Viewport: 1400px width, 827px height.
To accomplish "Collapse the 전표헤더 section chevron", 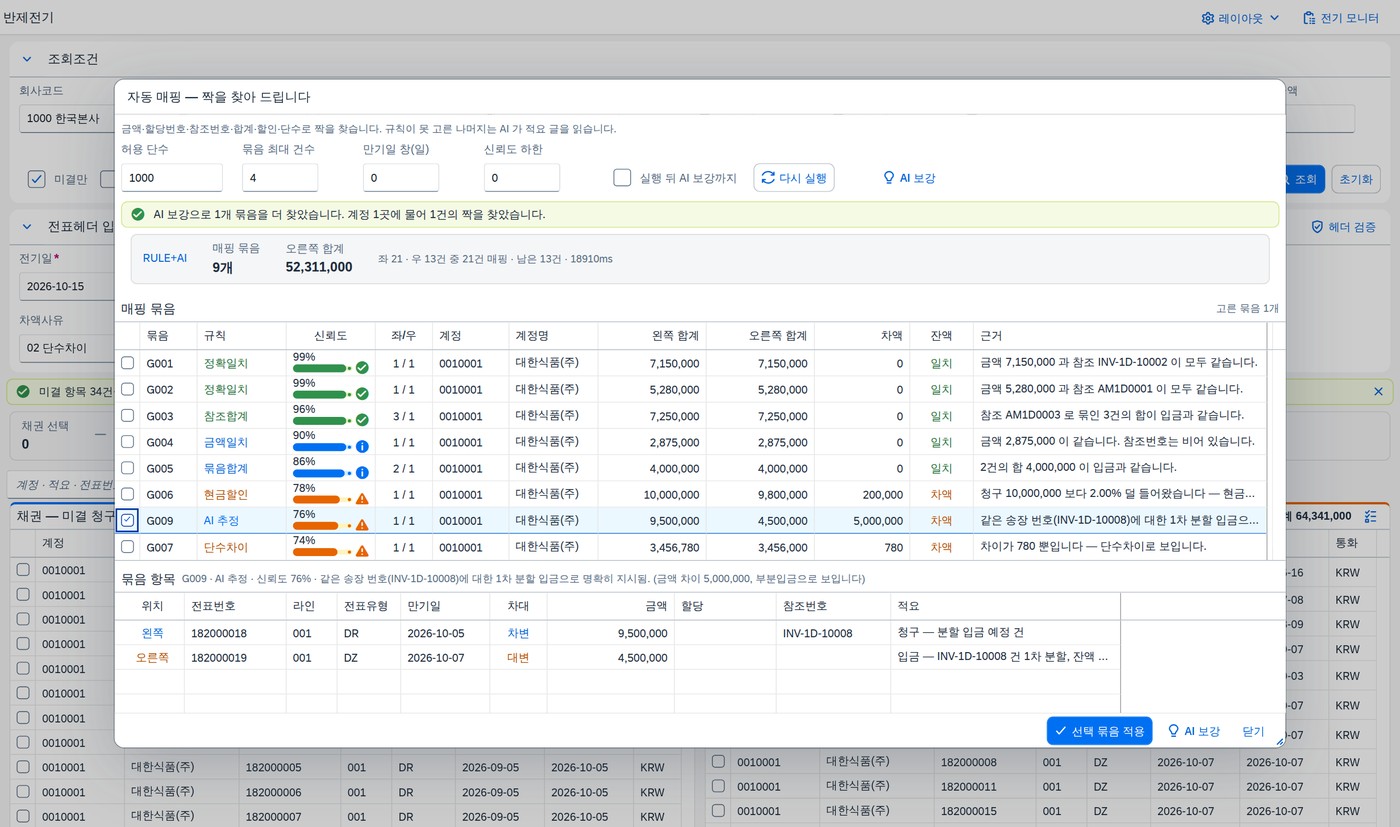I will [x=26, y=226].
